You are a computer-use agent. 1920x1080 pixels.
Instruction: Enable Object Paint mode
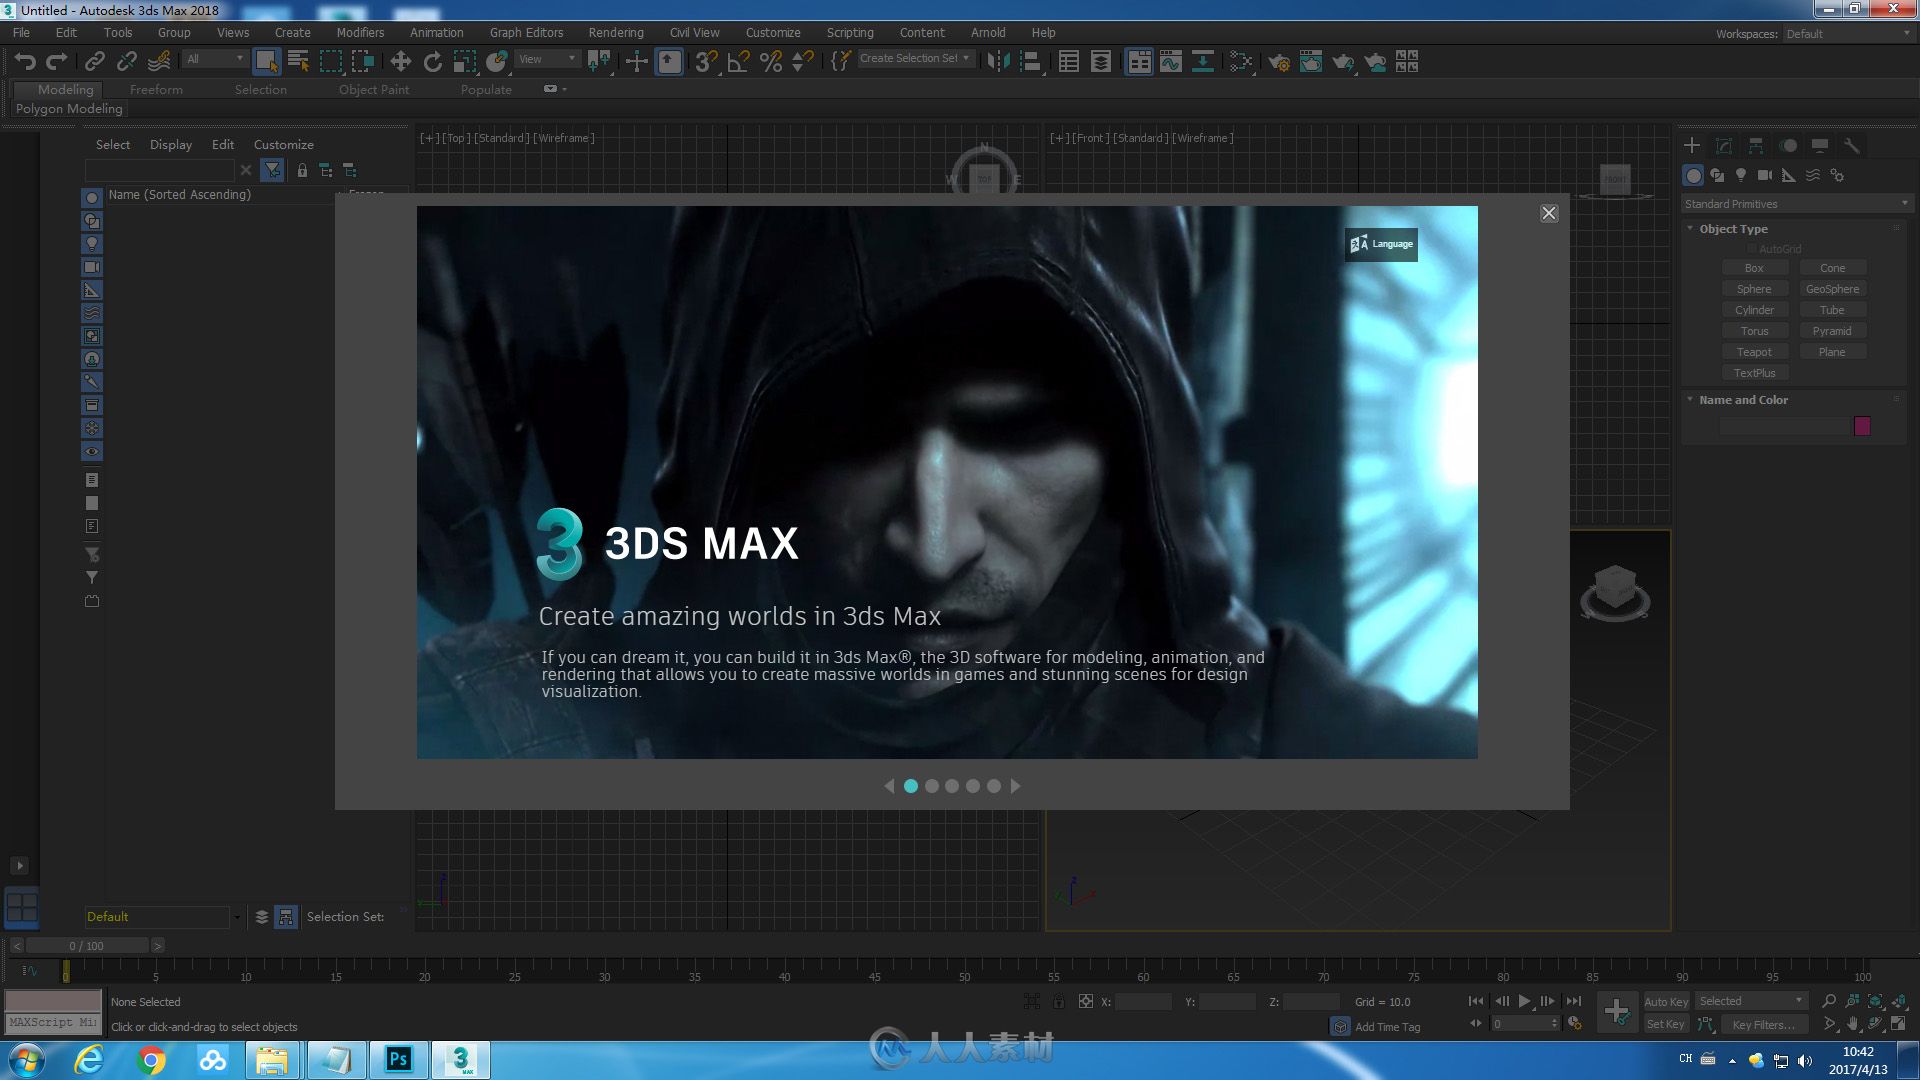coord(372,88)
